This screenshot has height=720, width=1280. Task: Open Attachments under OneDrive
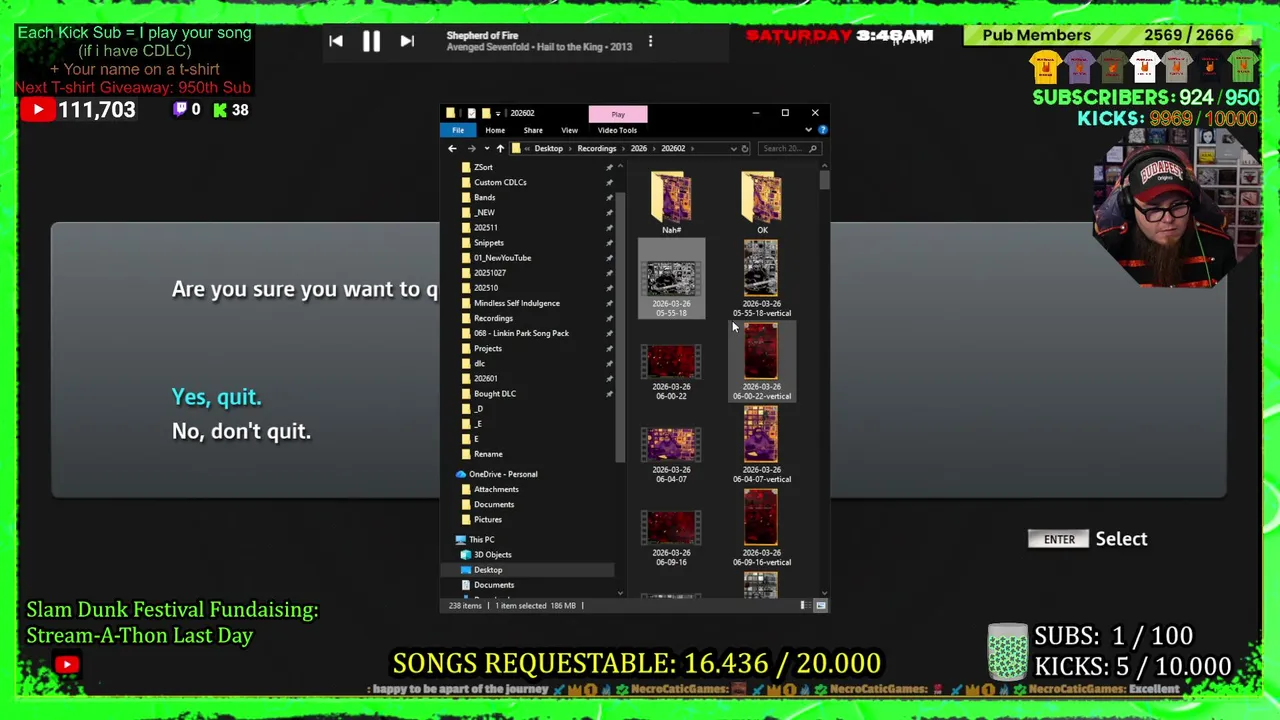pyautogui.click(x=496, y=489)
